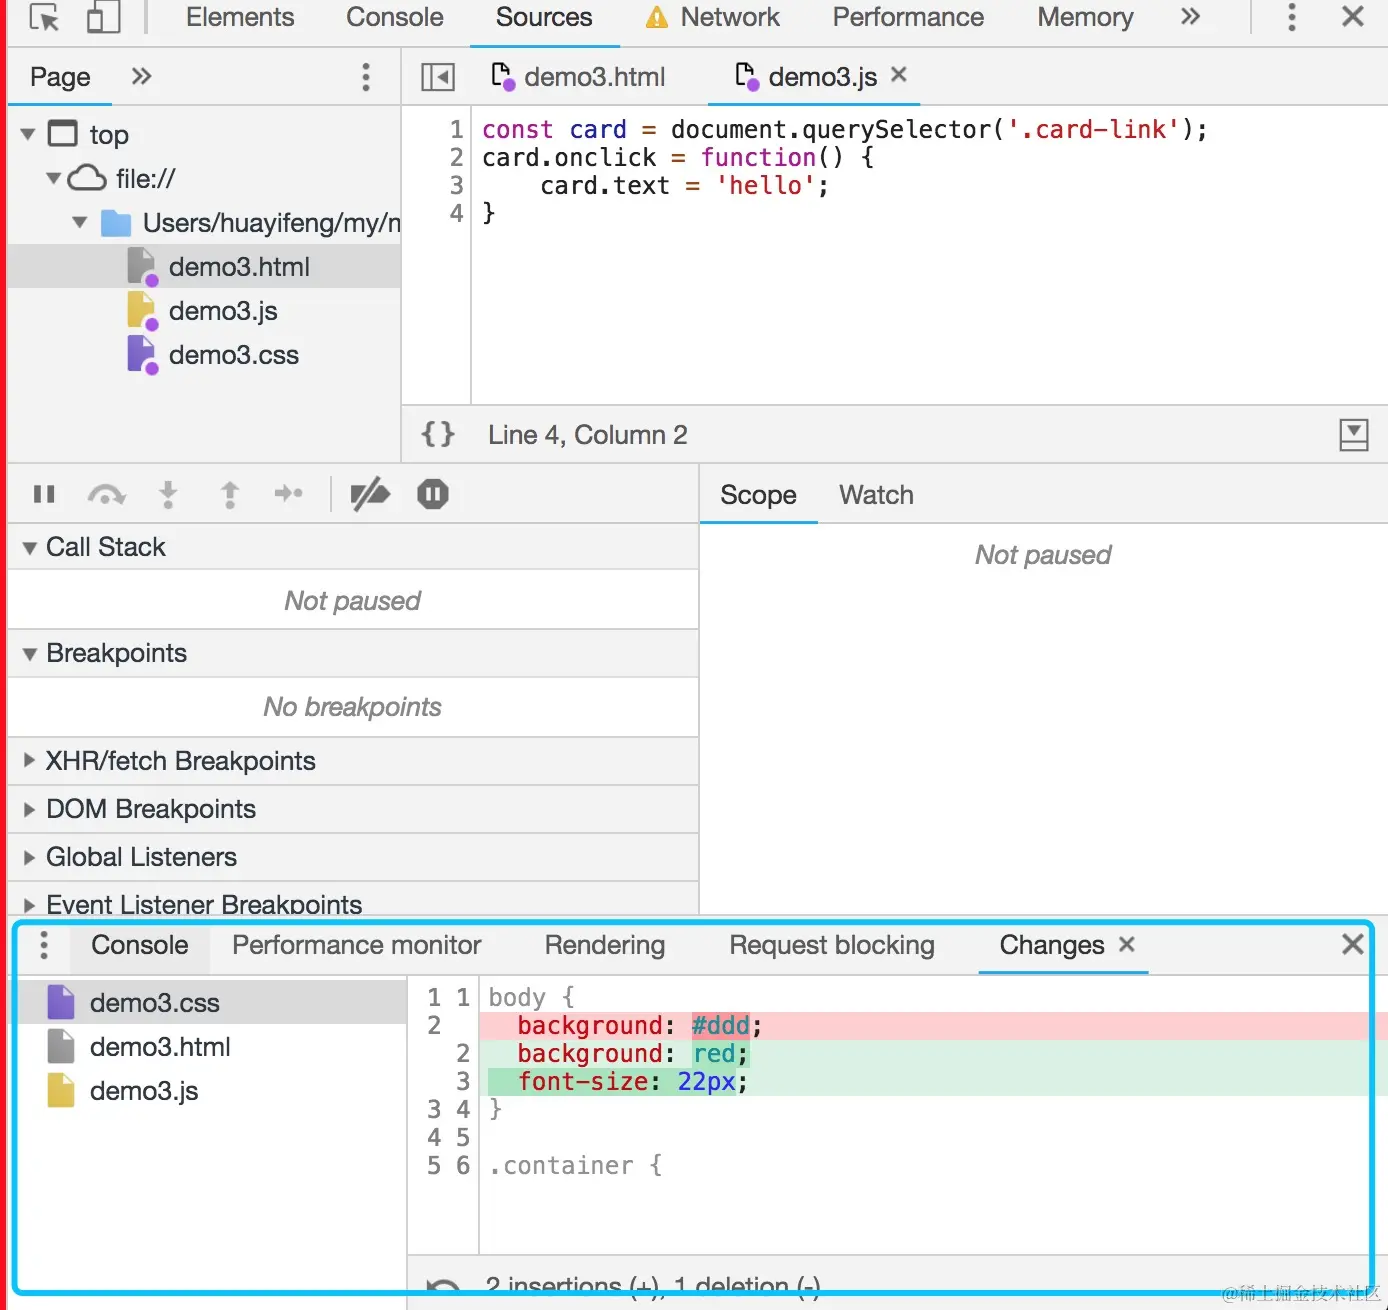Screen dimensions: 1388x1310
Task: Click the 'hello' string in code
Action: [765, 185]
